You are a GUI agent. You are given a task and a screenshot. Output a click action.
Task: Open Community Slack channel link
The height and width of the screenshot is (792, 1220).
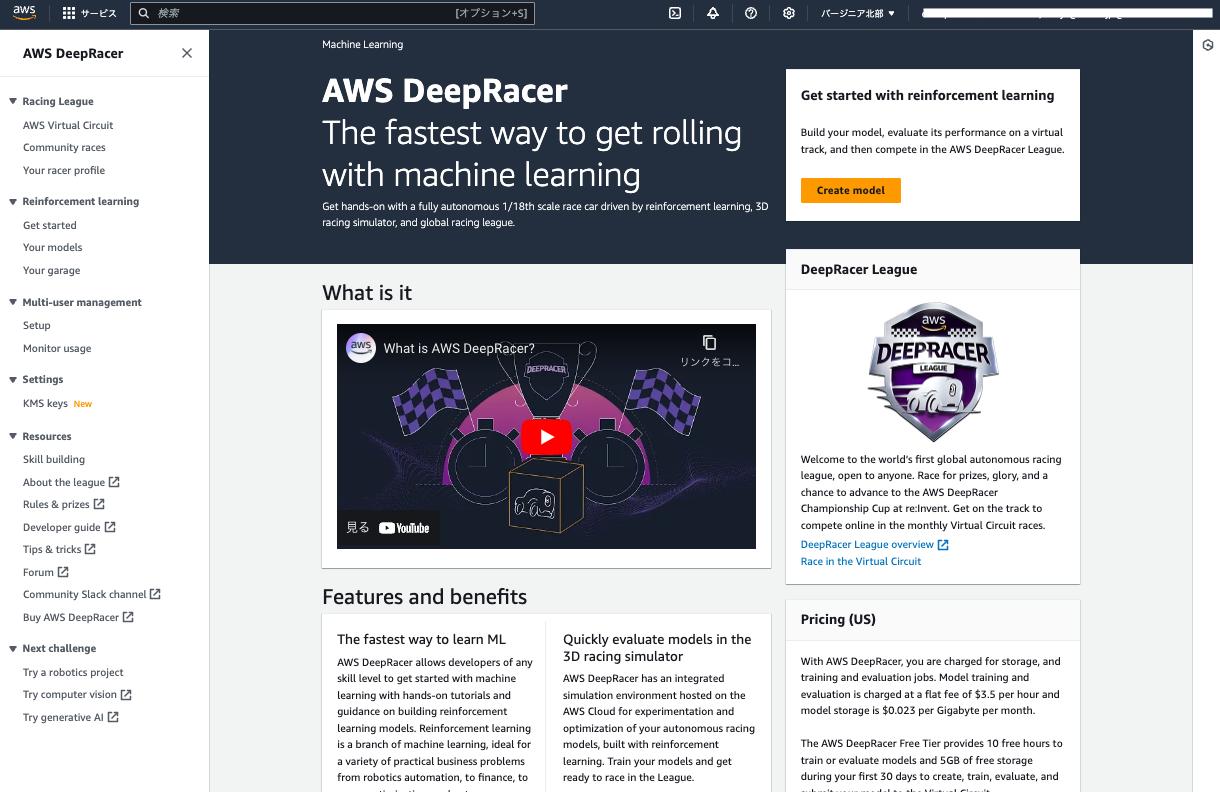pyautogui.click(x=85, y=594)
